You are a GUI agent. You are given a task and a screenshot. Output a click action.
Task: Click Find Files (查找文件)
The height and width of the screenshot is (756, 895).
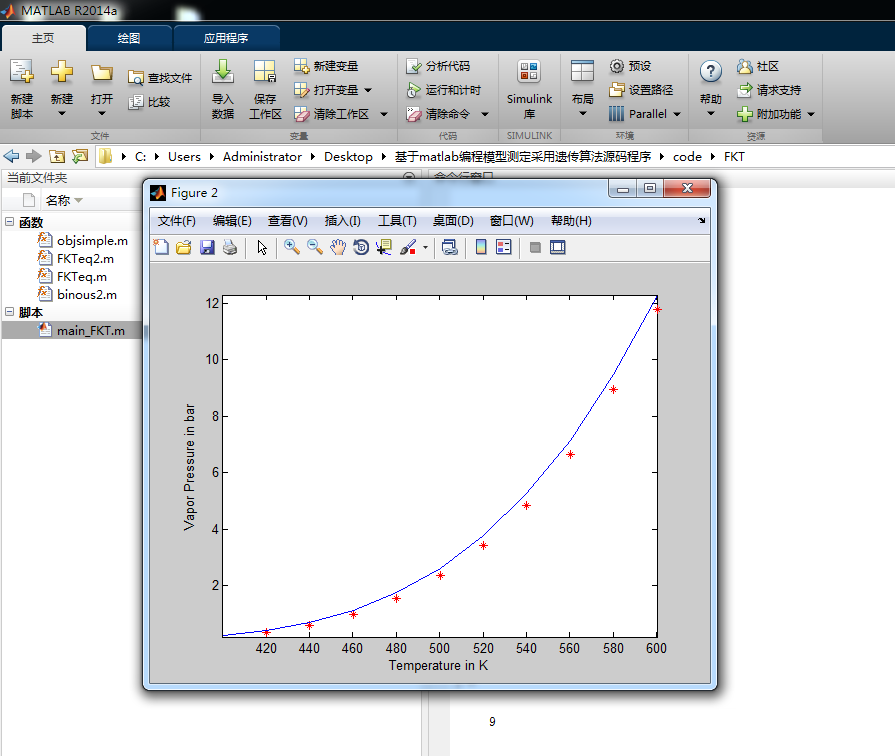point(160,78)
